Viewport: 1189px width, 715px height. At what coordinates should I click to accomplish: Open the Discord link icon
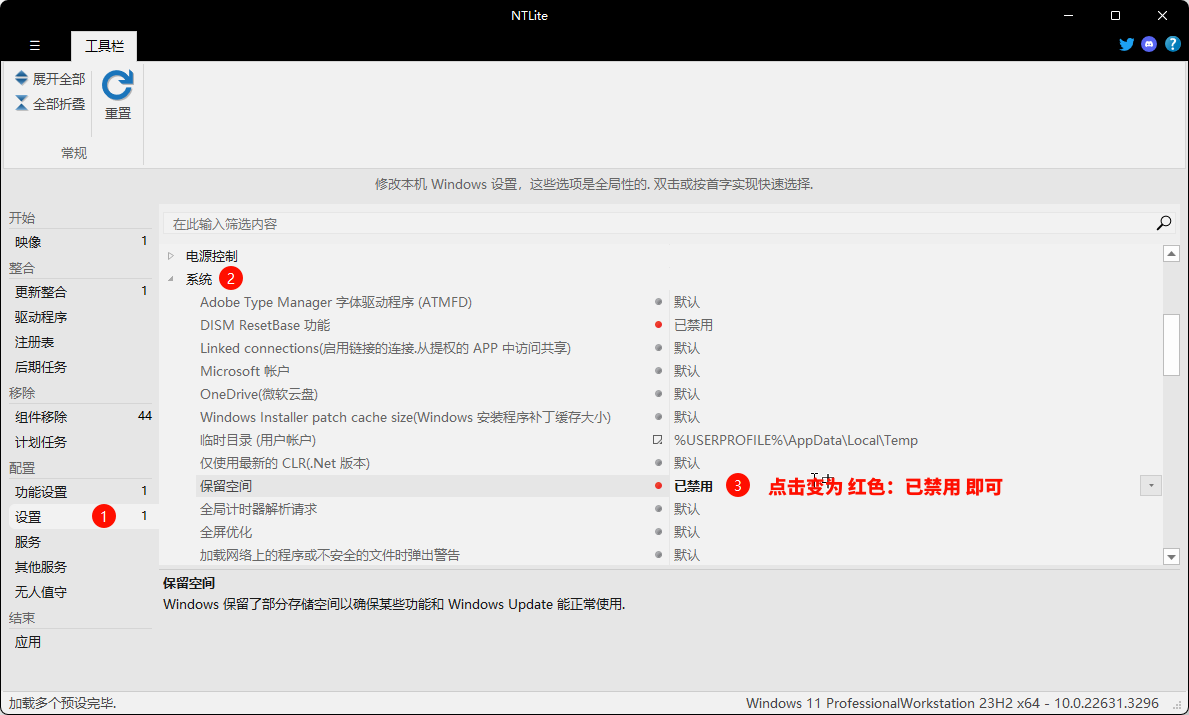pyautogui.click(x=1149, y=44)
